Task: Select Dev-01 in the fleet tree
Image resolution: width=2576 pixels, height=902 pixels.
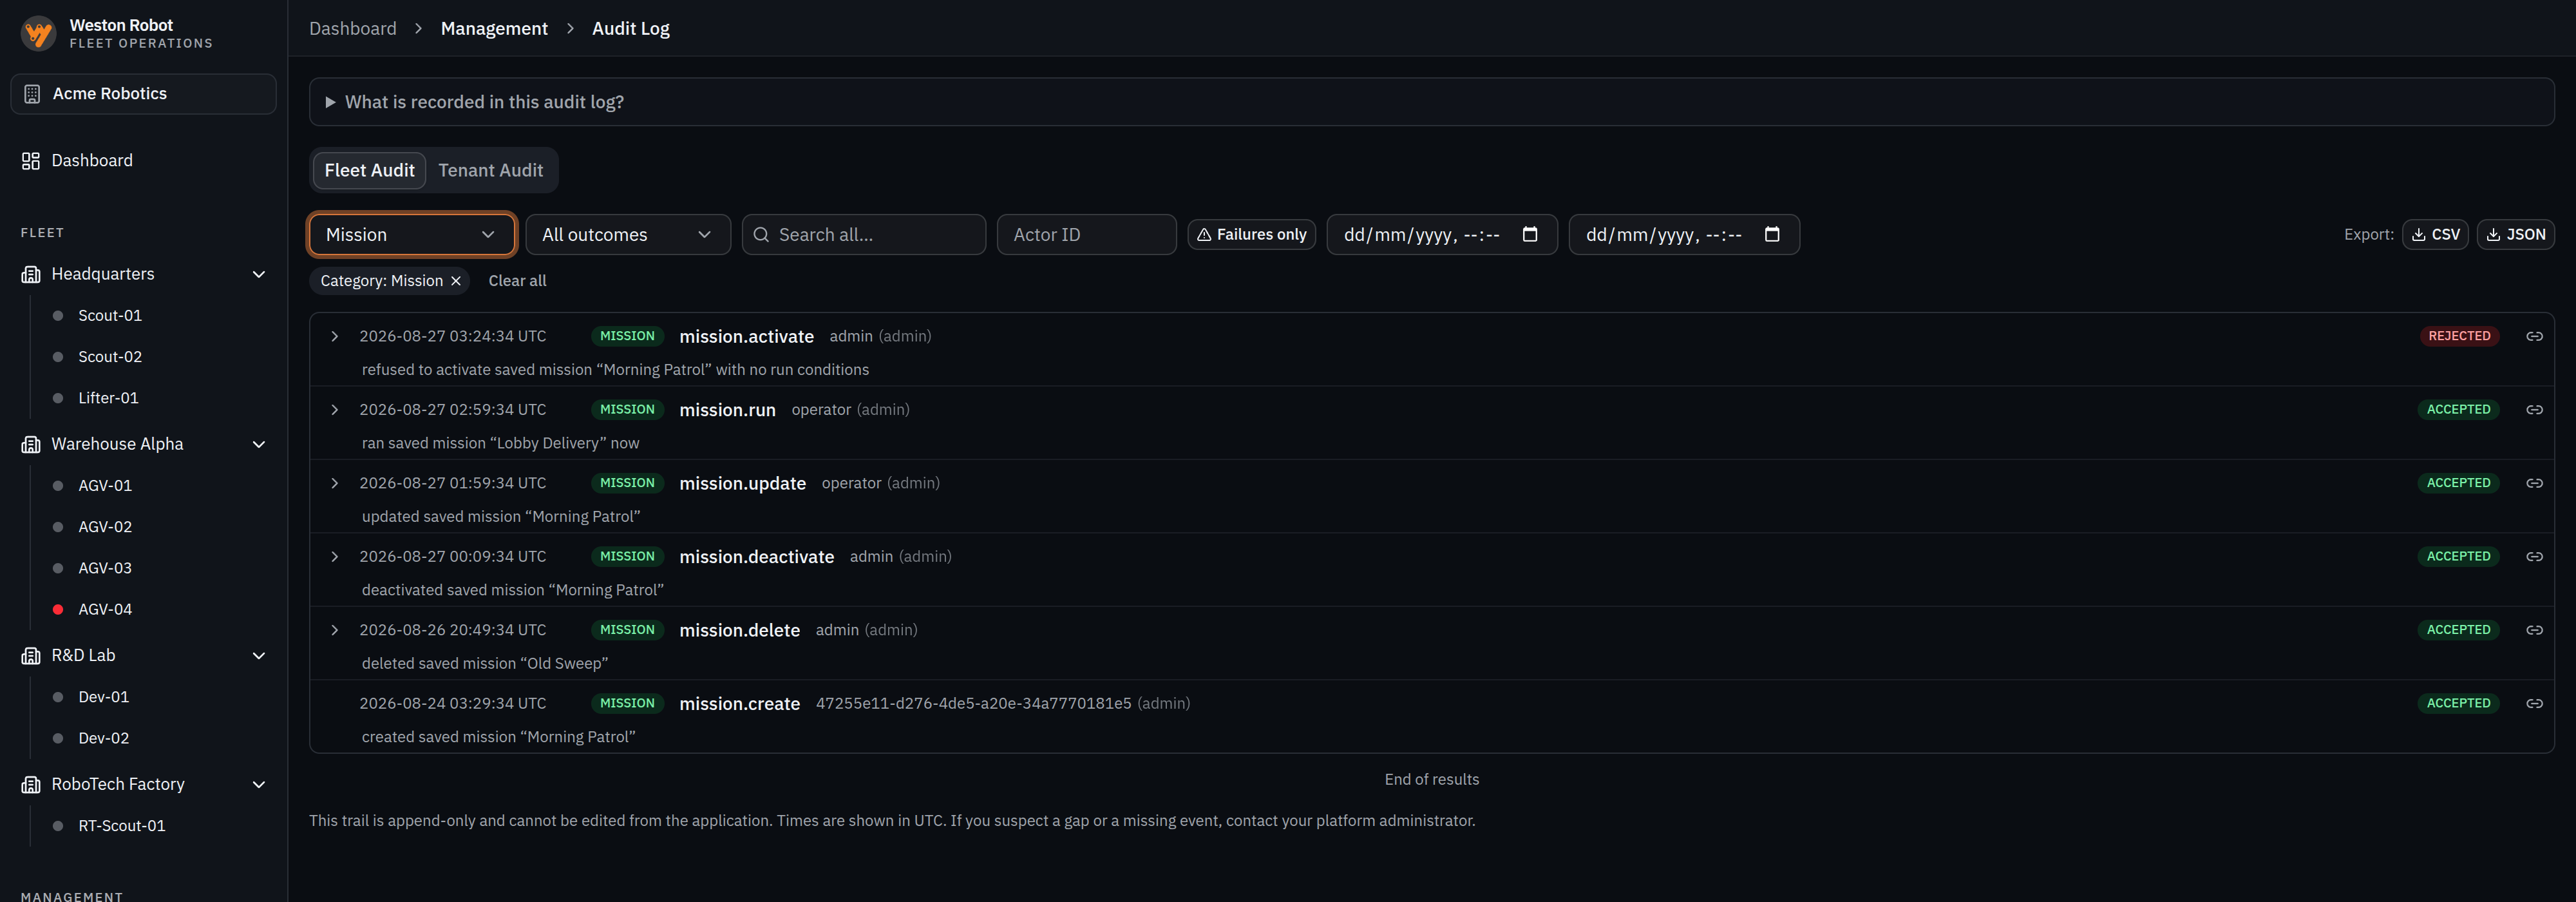Action: point(104,697)
